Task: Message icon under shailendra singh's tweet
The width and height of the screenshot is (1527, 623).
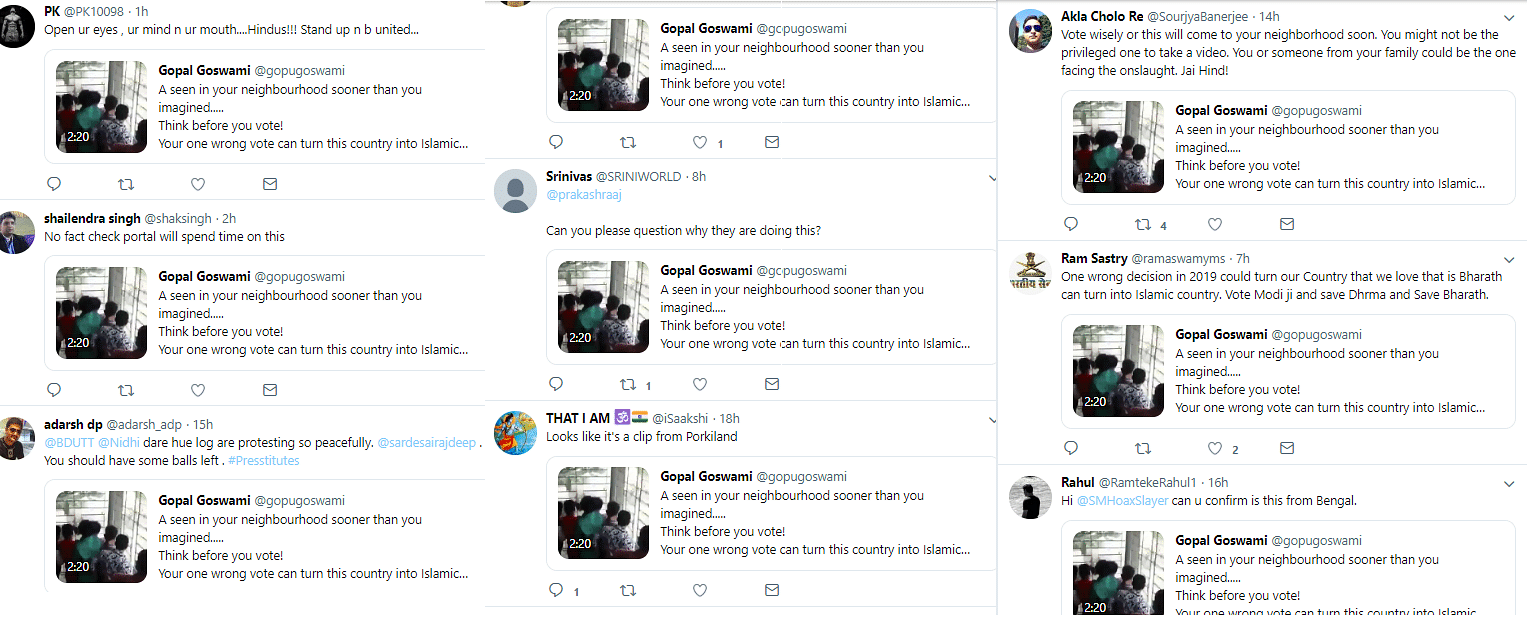Action: [270, 390]
